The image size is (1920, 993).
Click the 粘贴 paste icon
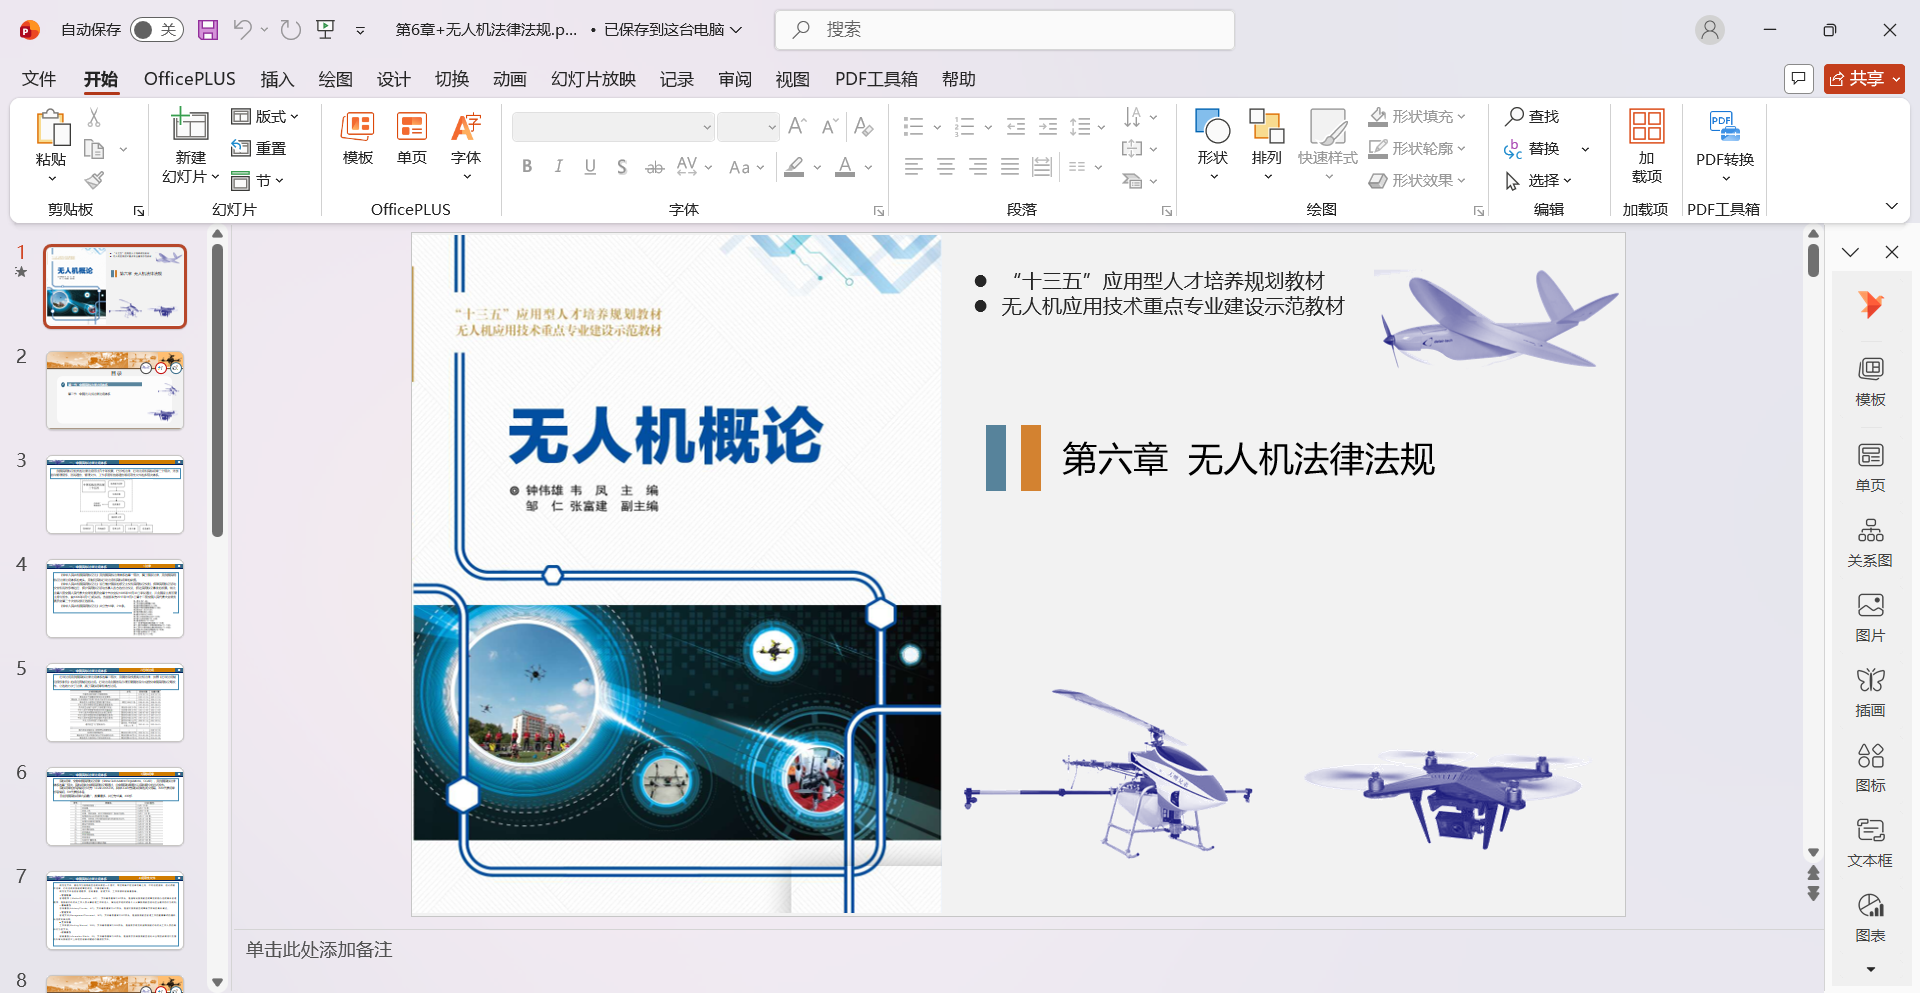pyautogui.click(x=52, y=129)
